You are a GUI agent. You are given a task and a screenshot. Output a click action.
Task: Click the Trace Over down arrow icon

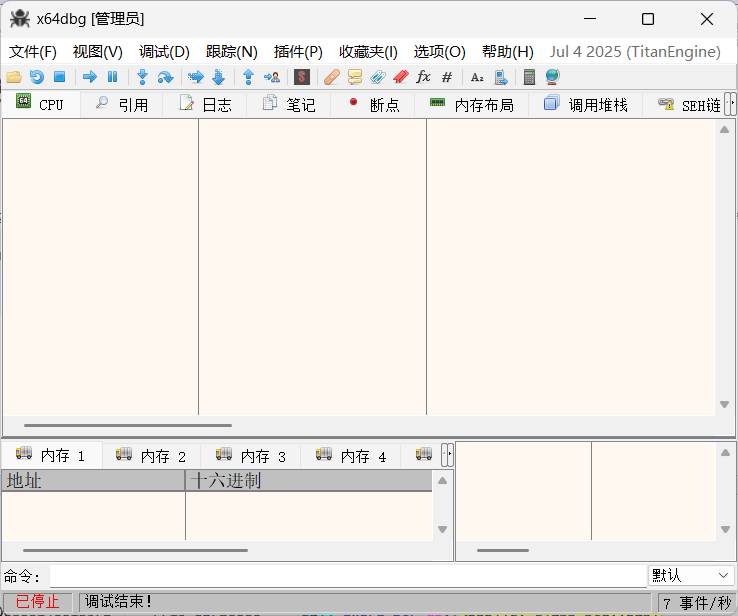218,77
